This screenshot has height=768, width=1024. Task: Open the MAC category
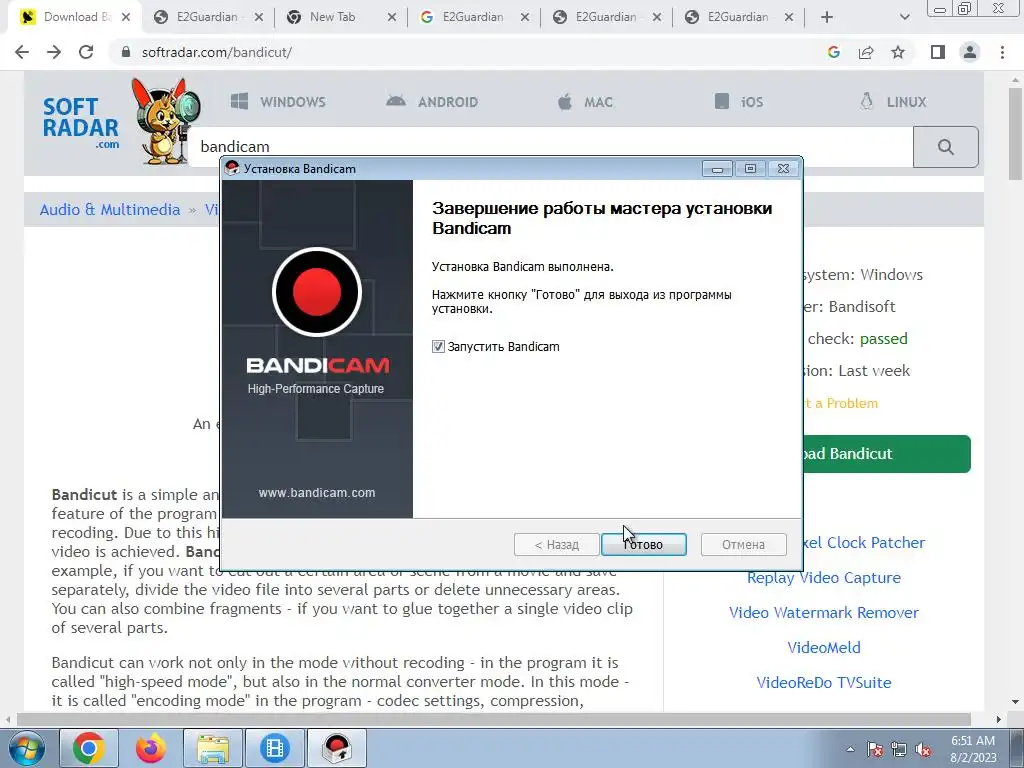pyautogui.click(x=585, y=102)
